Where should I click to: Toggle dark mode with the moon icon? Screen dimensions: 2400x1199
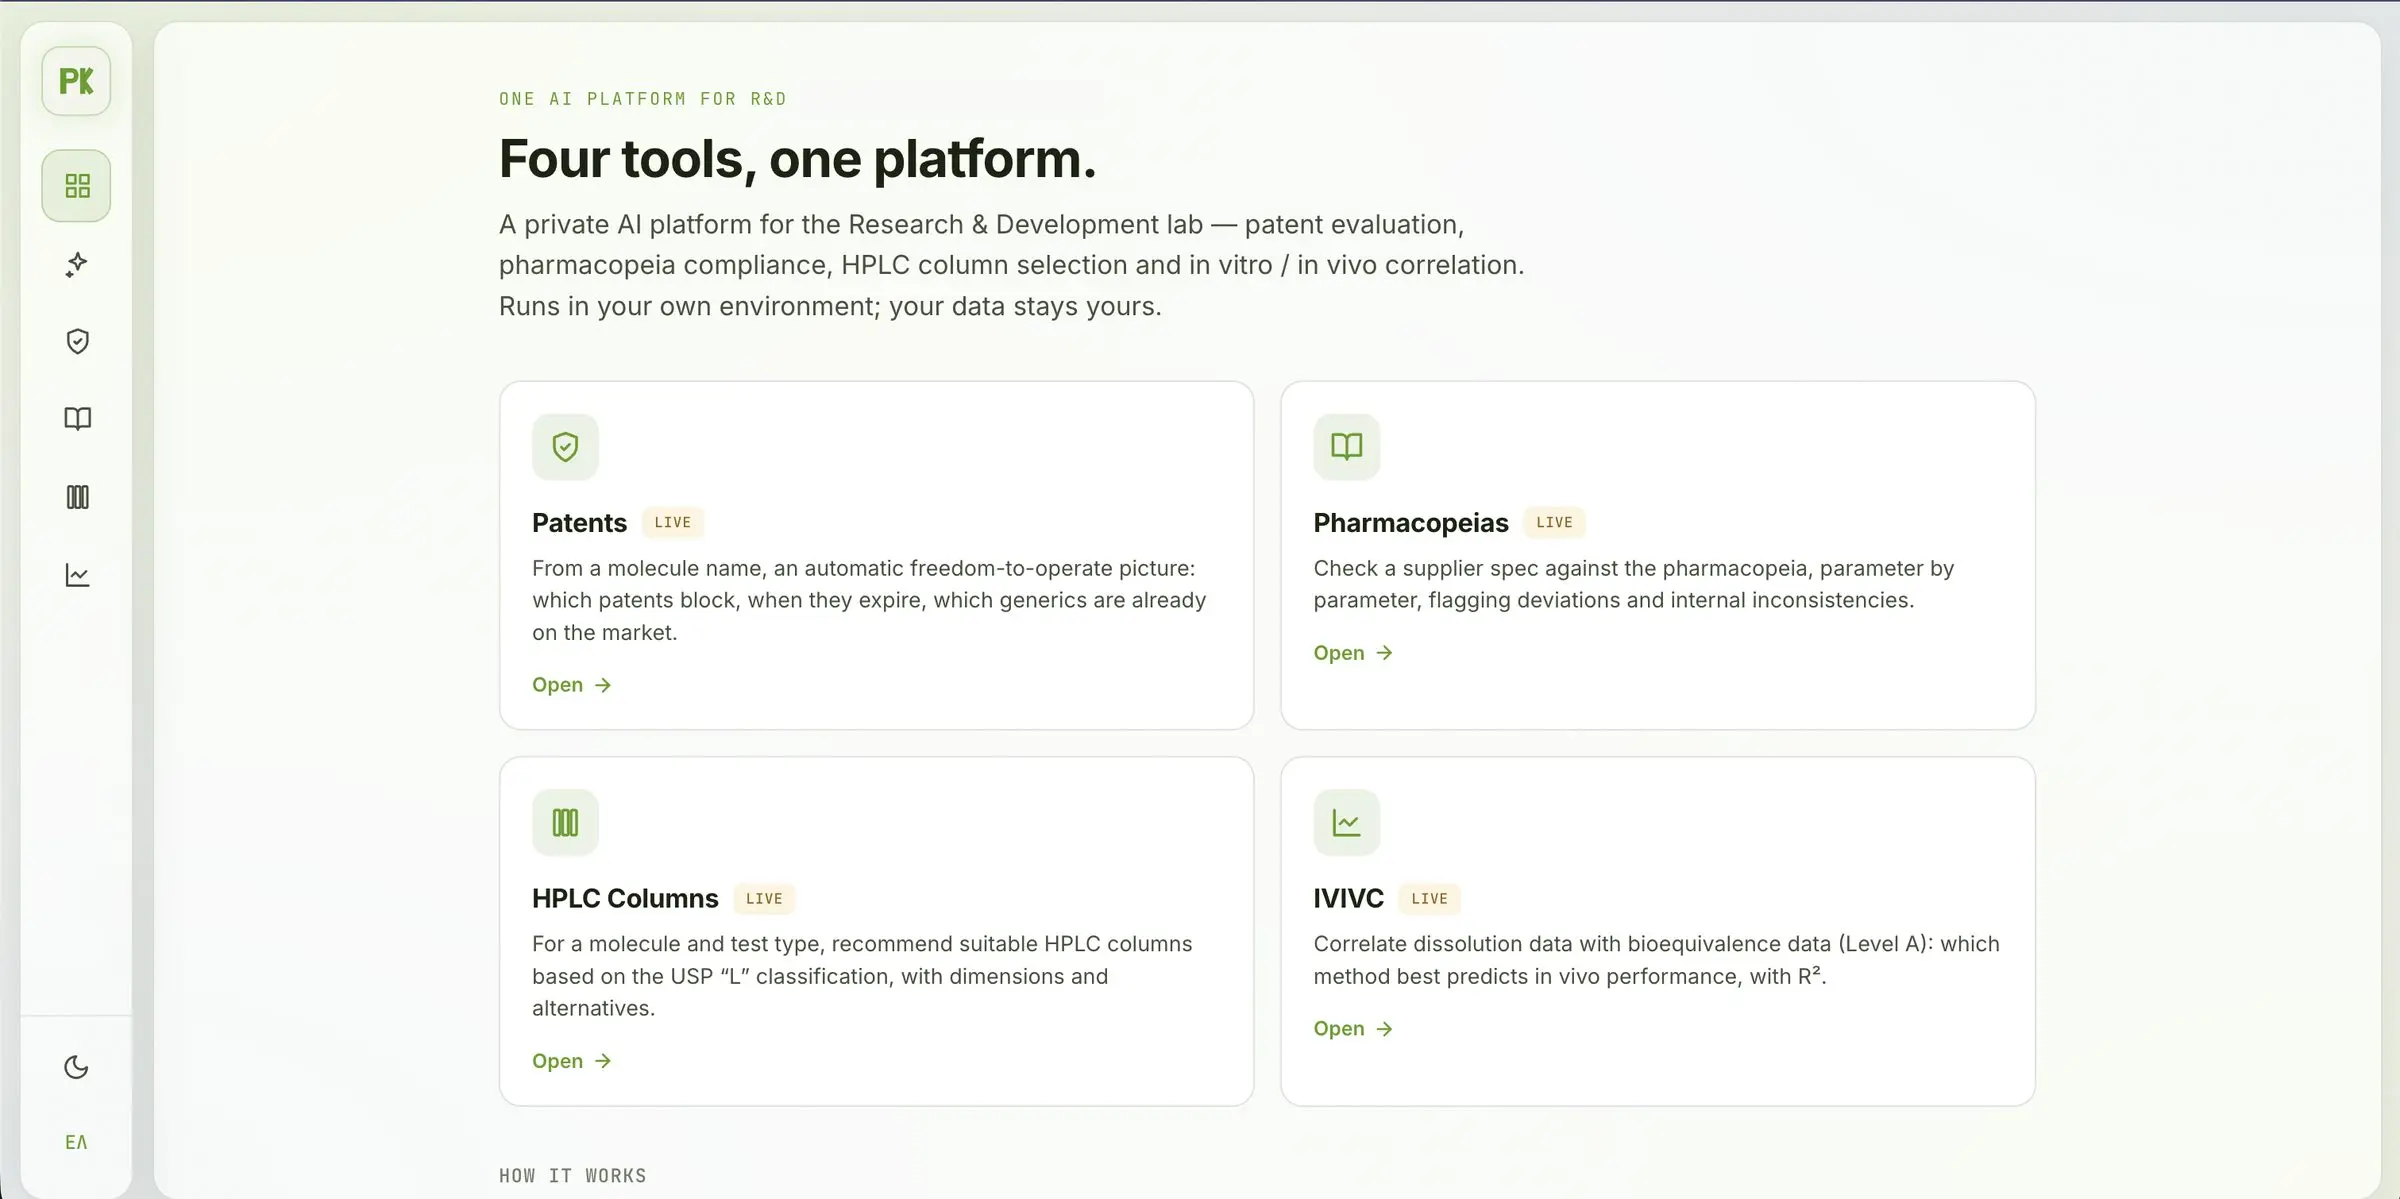76,1067
